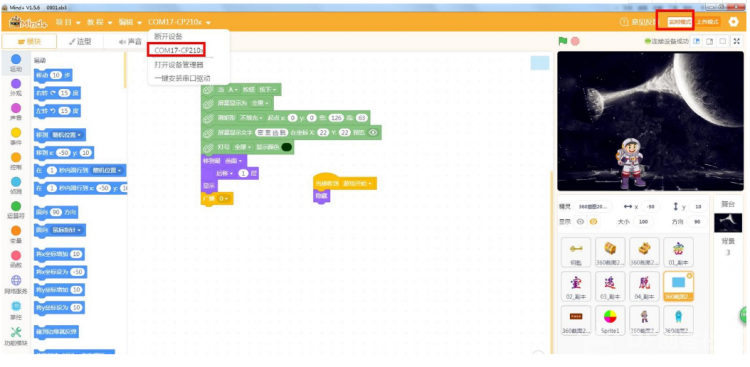Open the 编辑 (Edit) menu
Image resolution: width=750 pixels, height=367 pixels.
pos(131,22)
